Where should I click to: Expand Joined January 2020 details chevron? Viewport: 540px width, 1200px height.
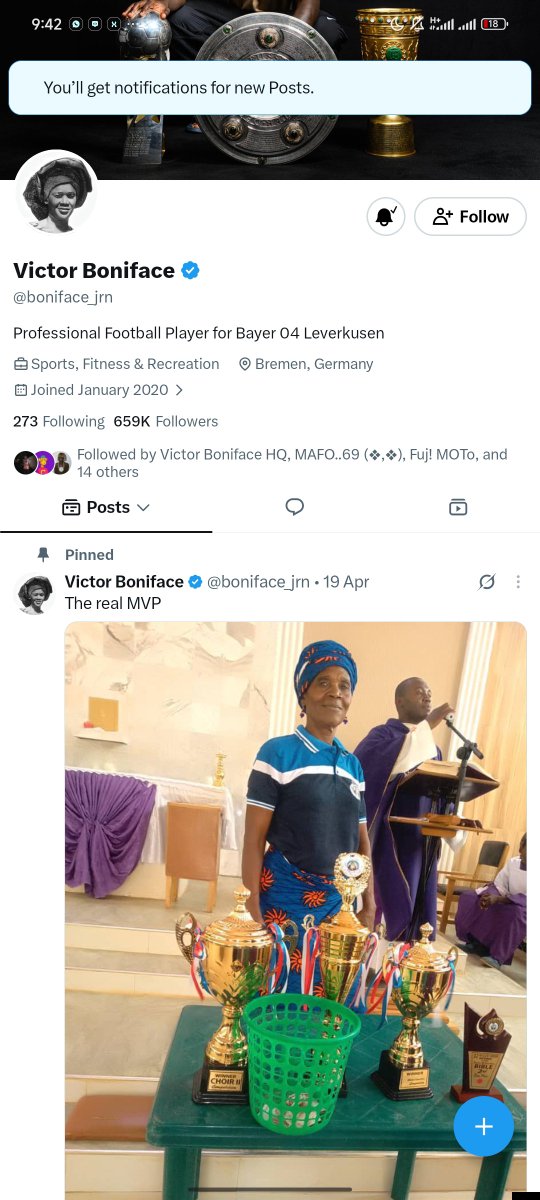tap(179, 390)
